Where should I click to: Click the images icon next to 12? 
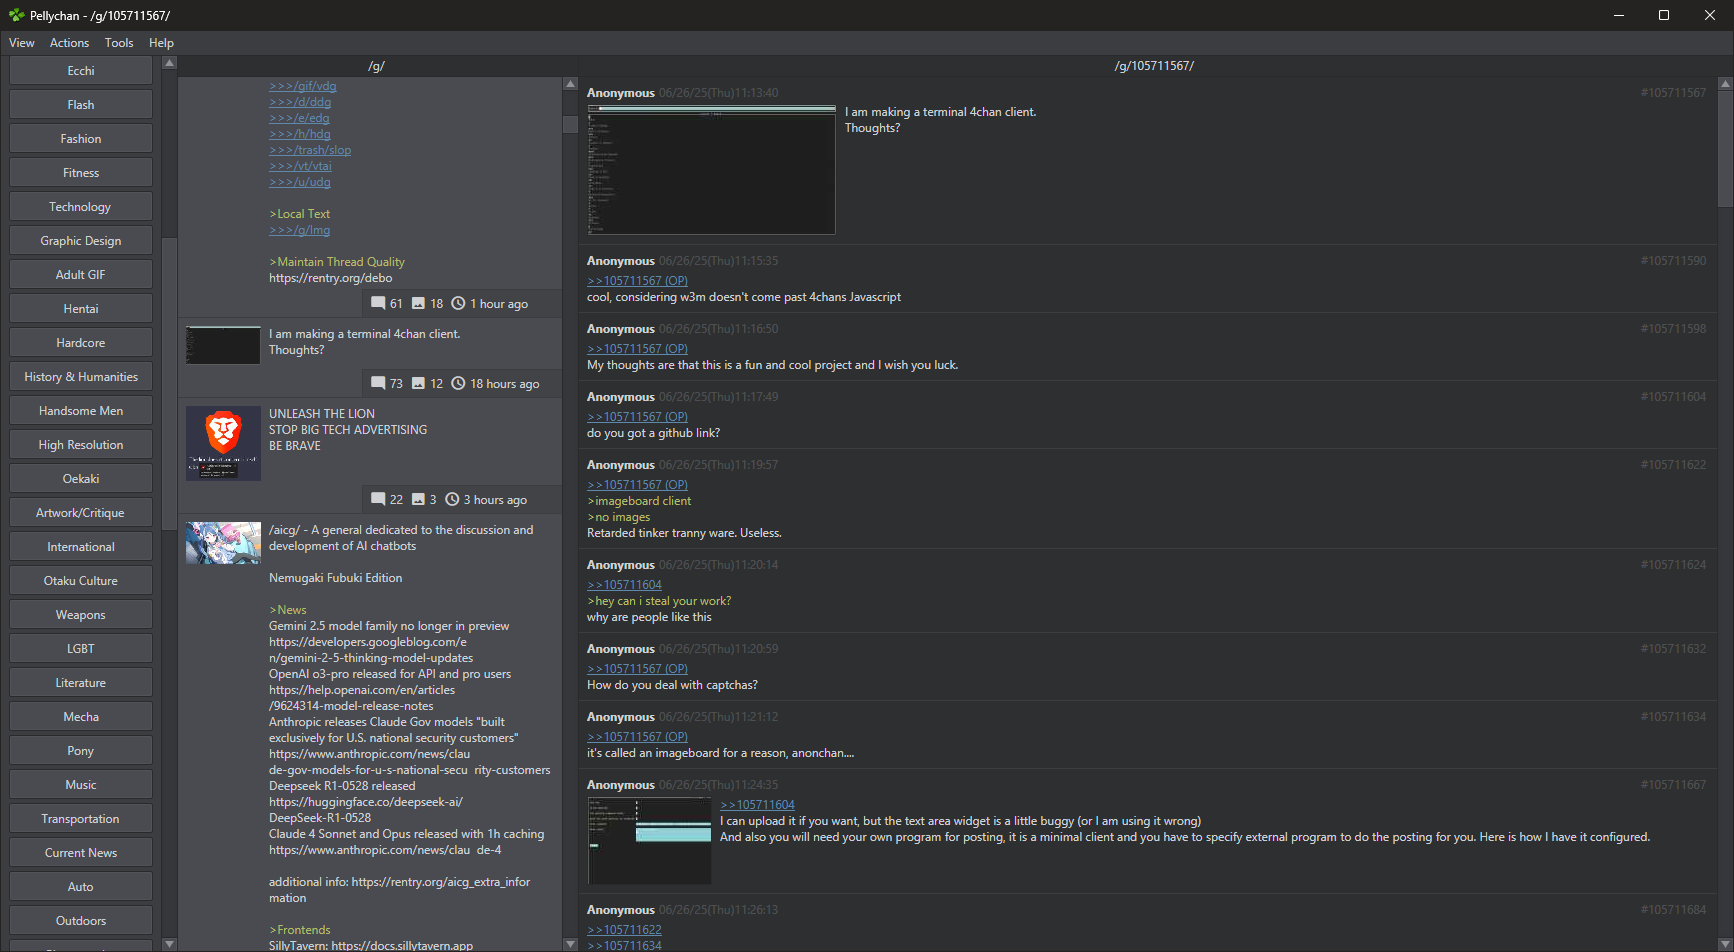click(419, 383)
